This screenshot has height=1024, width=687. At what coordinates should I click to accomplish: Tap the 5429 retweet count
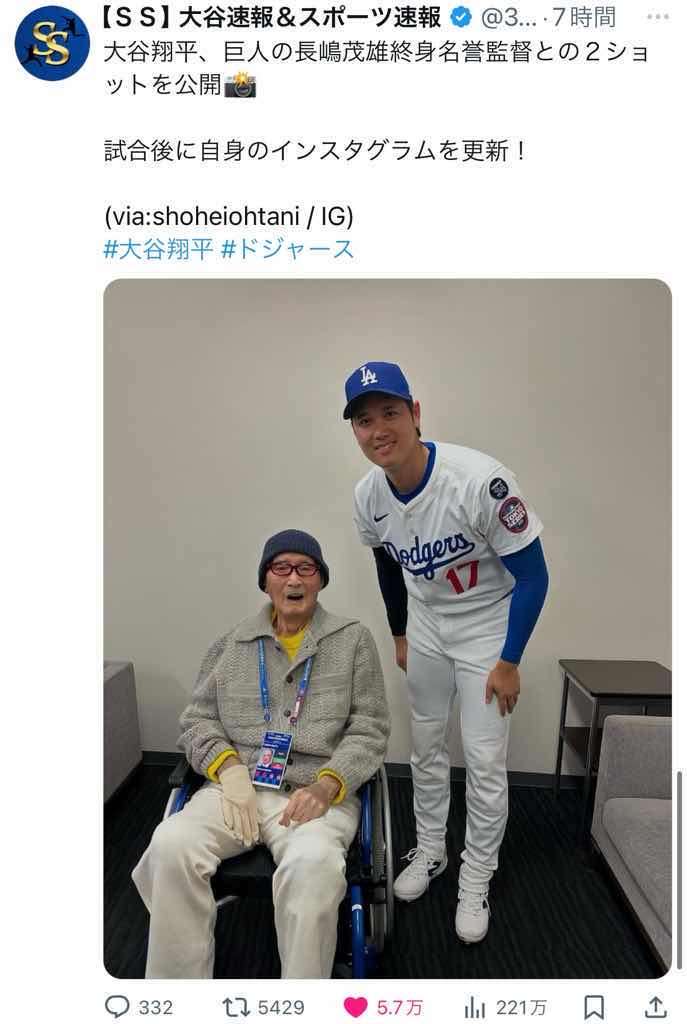point(279,1007)
